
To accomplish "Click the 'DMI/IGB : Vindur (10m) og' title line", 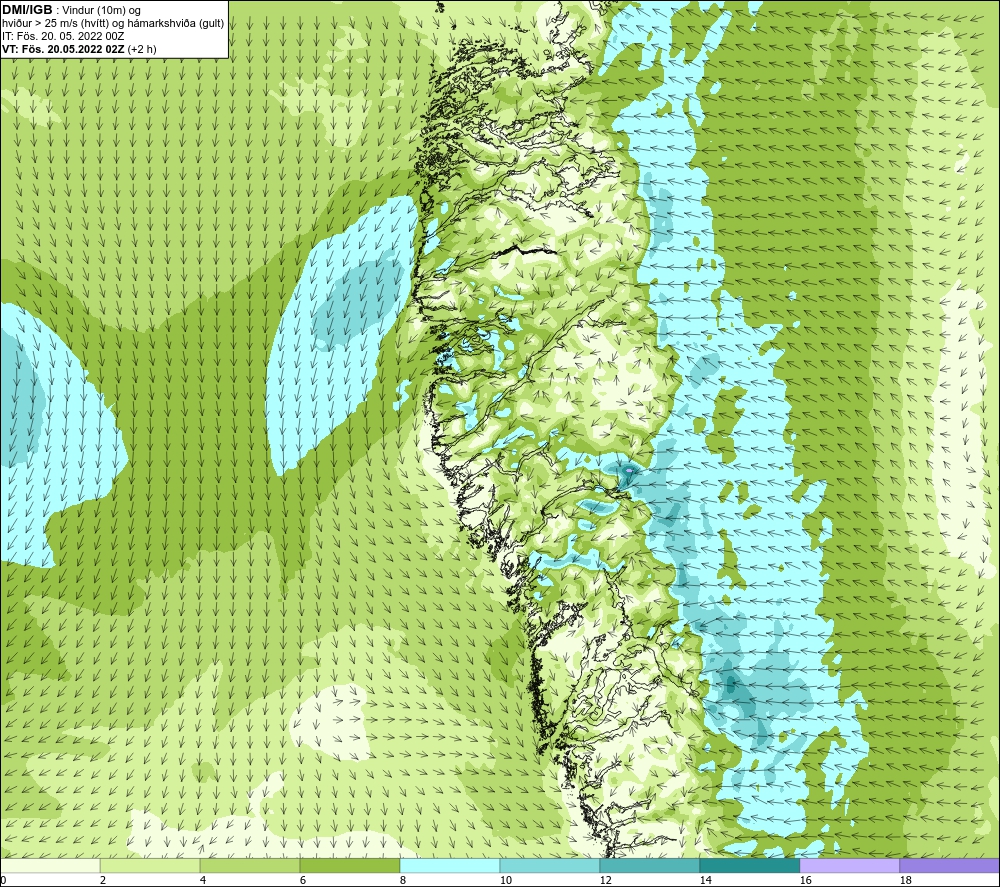I will click(71, 10).
